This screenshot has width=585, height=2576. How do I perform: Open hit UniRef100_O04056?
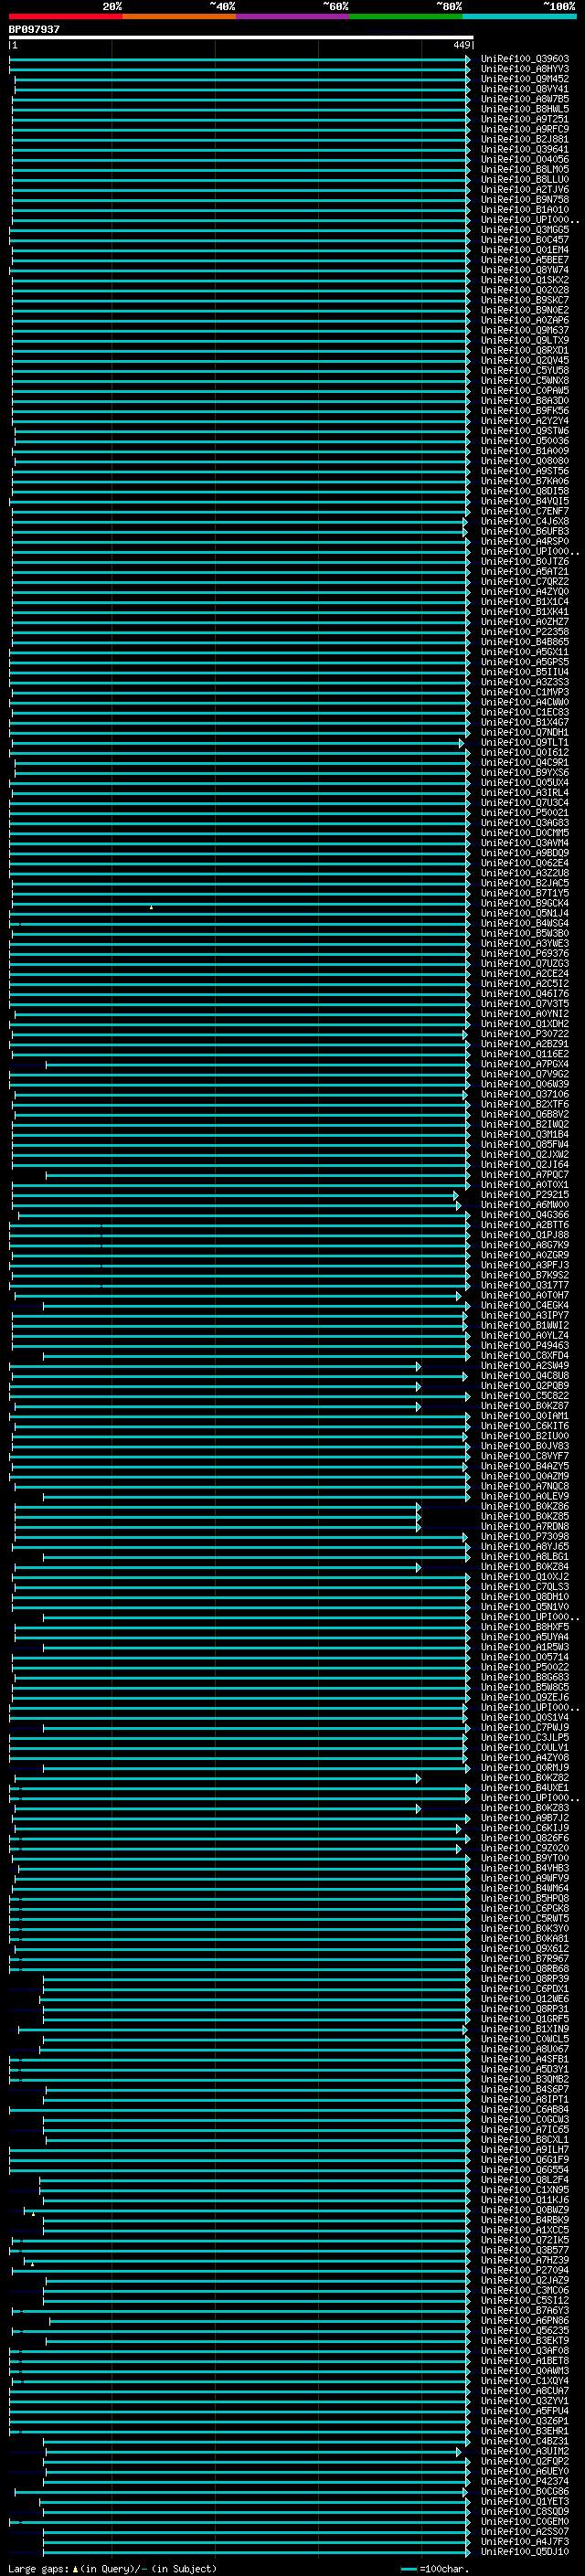525,159
